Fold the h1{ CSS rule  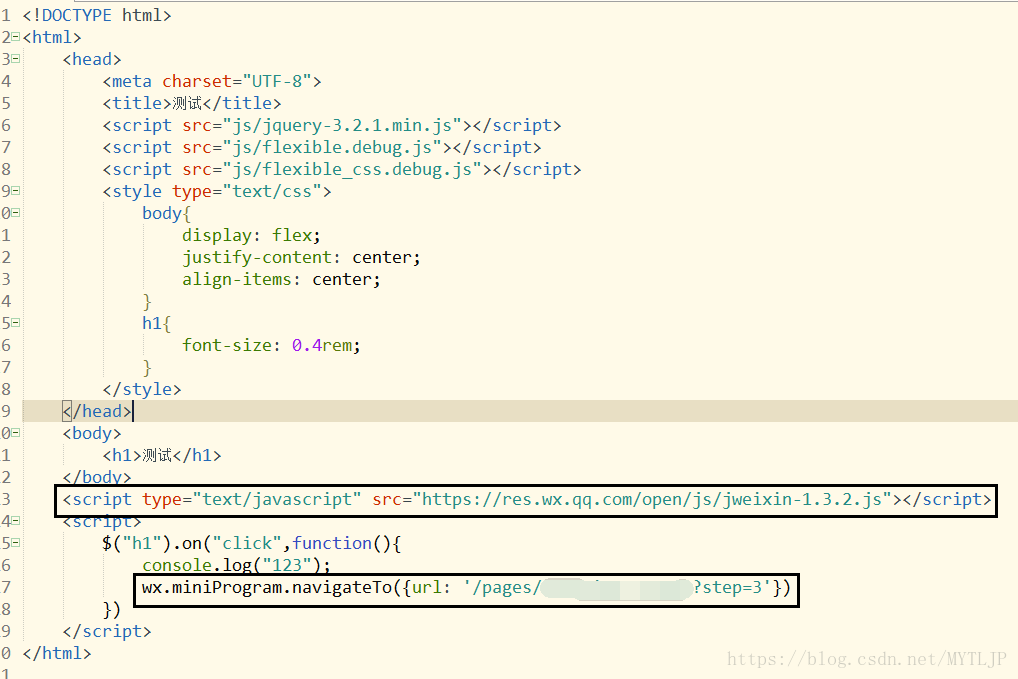tap(16, 323)
